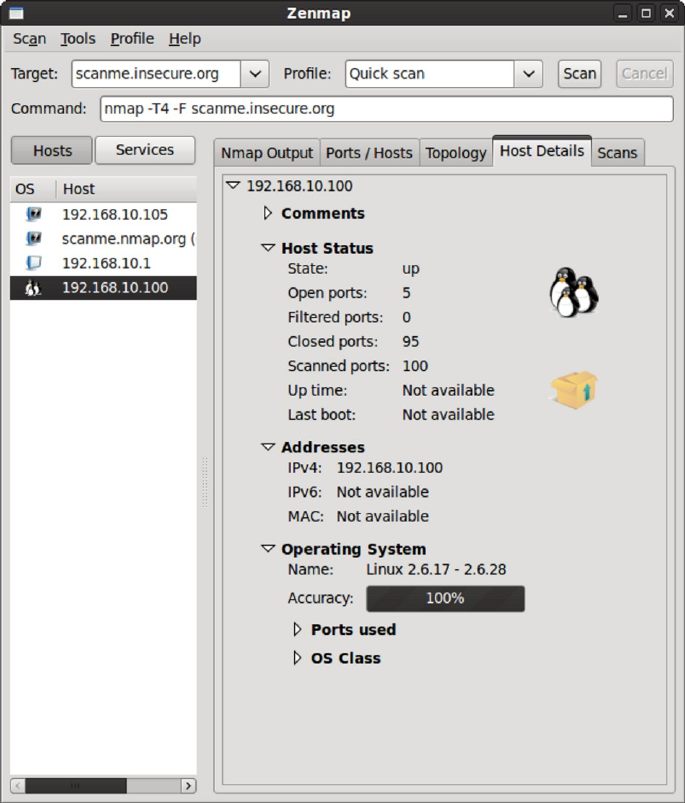Open the Tools menu
This screenshot has height=803, width=685.
78,39
